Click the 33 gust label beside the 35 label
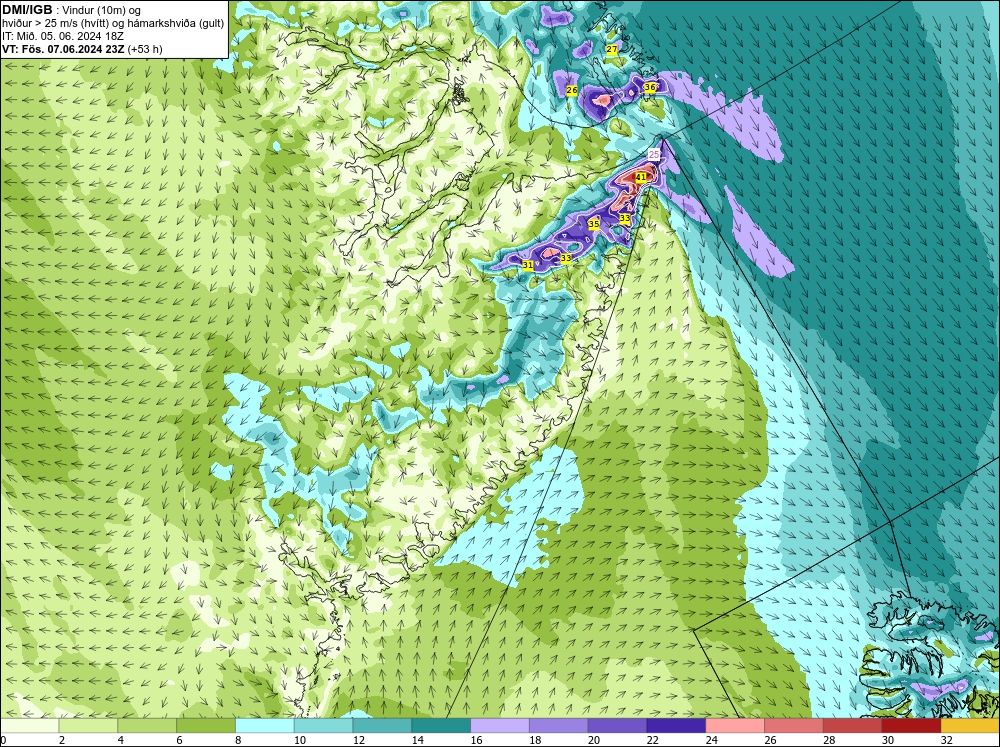Viewport: 1000px width, 747px height. 625,218
